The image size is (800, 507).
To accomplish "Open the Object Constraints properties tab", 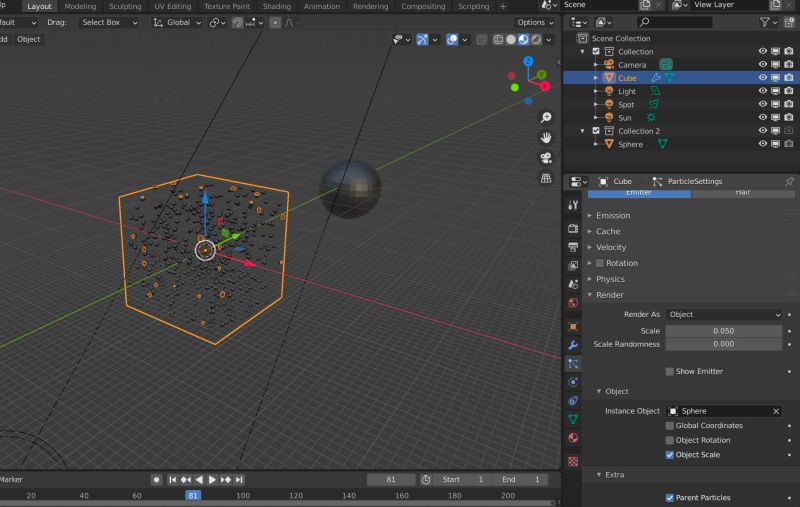I will click(x=573, y=401).
